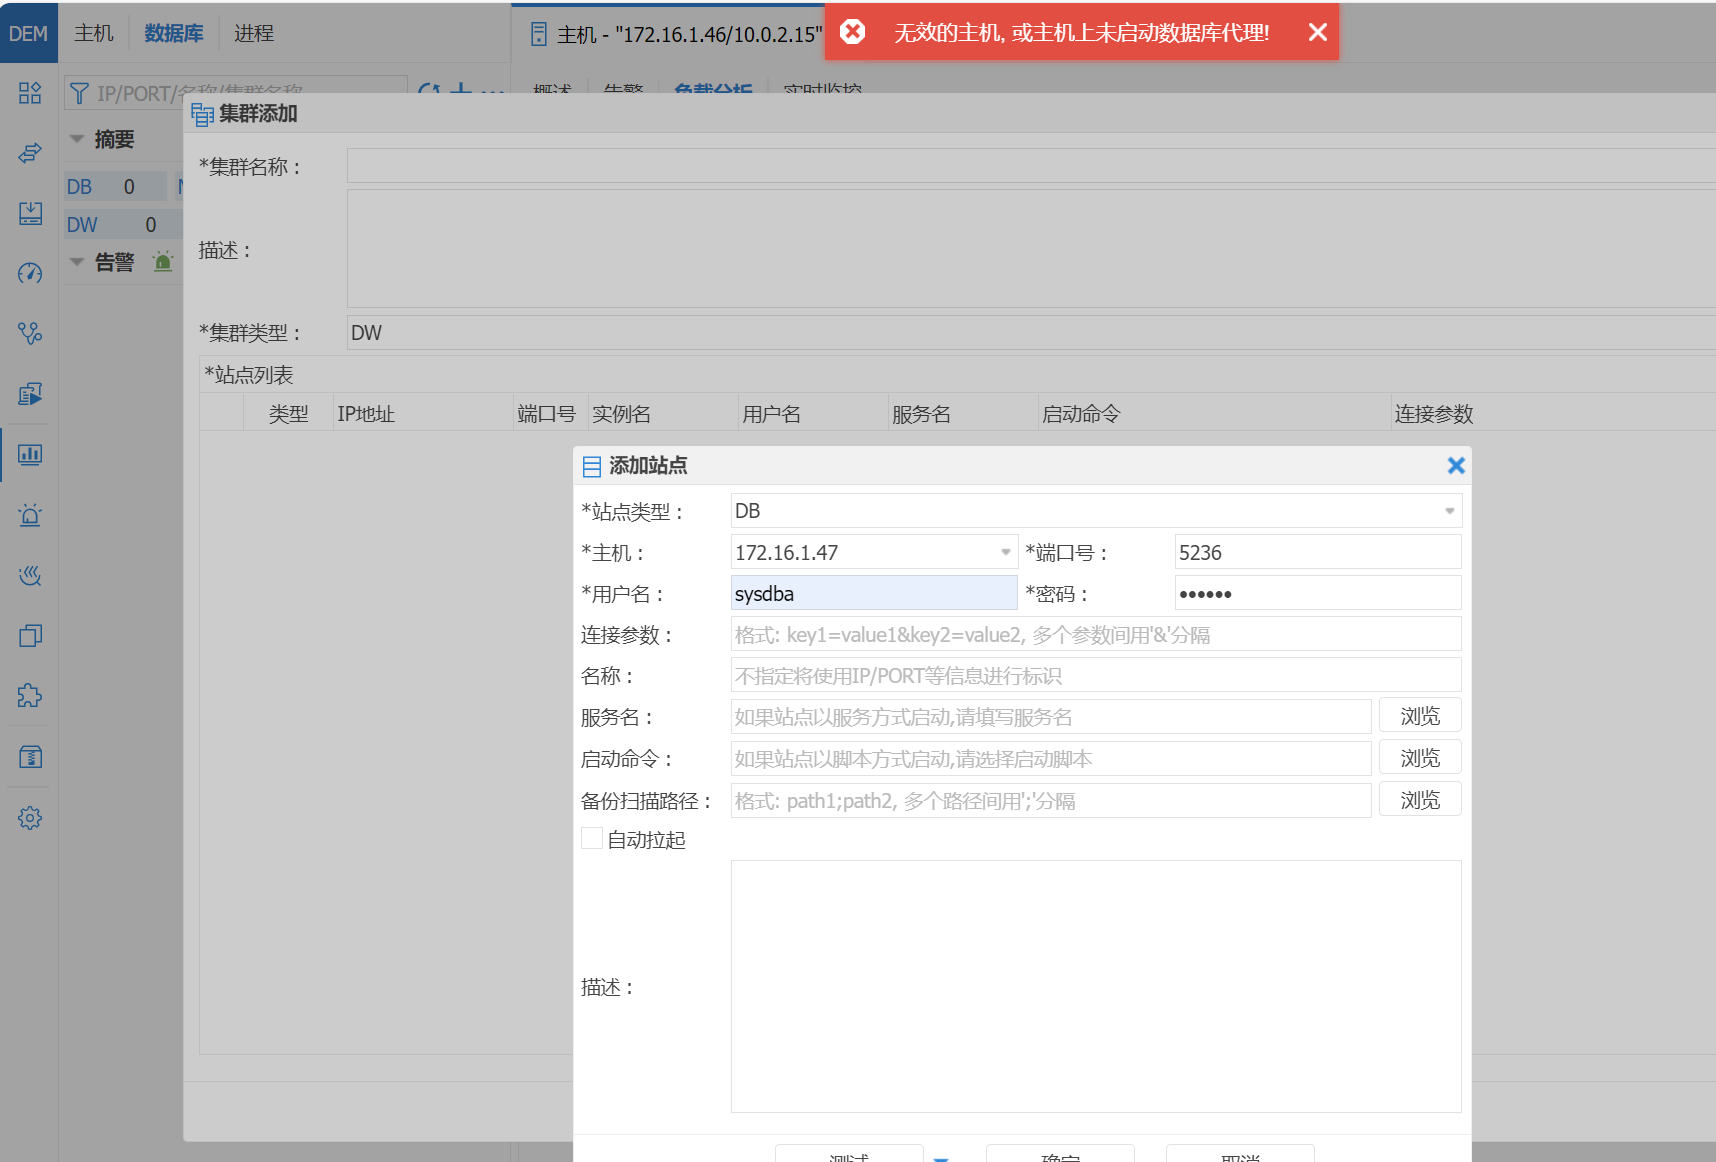Expand the 主机 dropdown arrow
The image size is (1716, 1162).
click(x=1006, y=552)
